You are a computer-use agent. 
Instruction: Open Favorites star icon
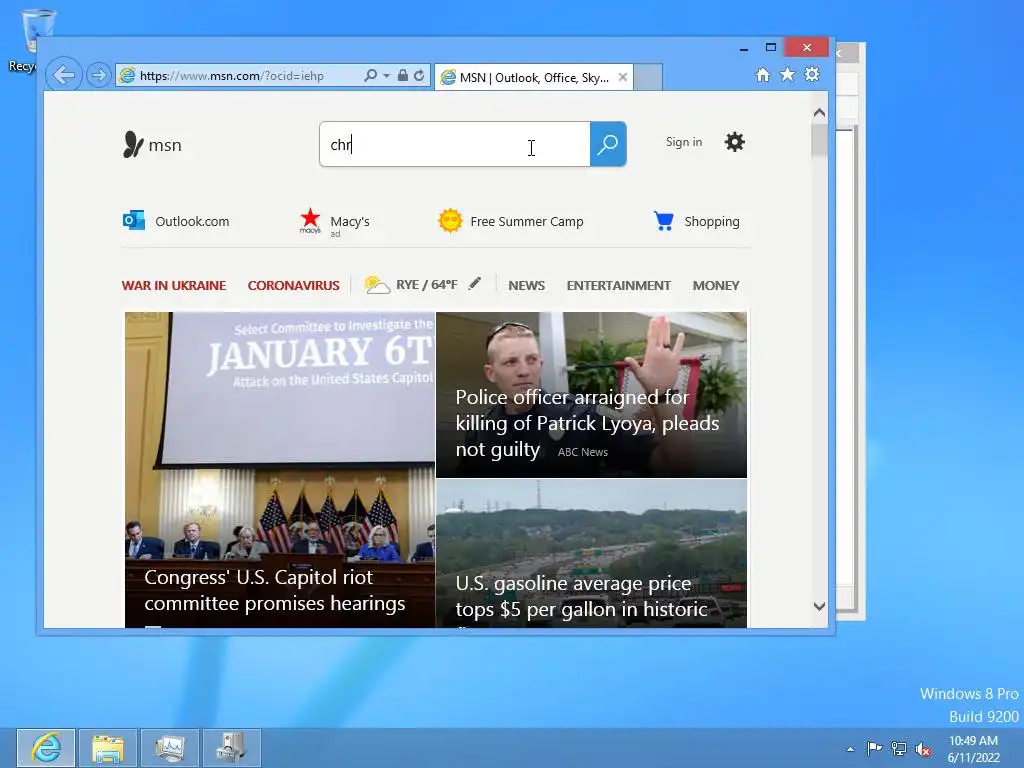788,74
